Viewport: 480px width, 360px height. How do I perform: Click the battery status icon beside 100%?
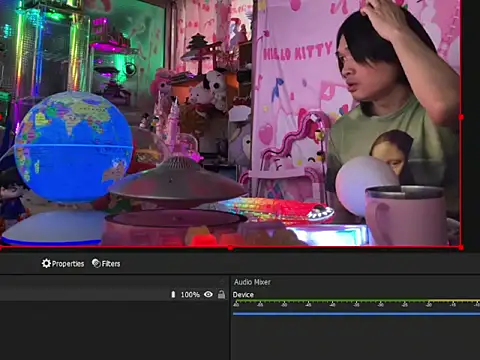pyautogui.click(x=173, y=294)
